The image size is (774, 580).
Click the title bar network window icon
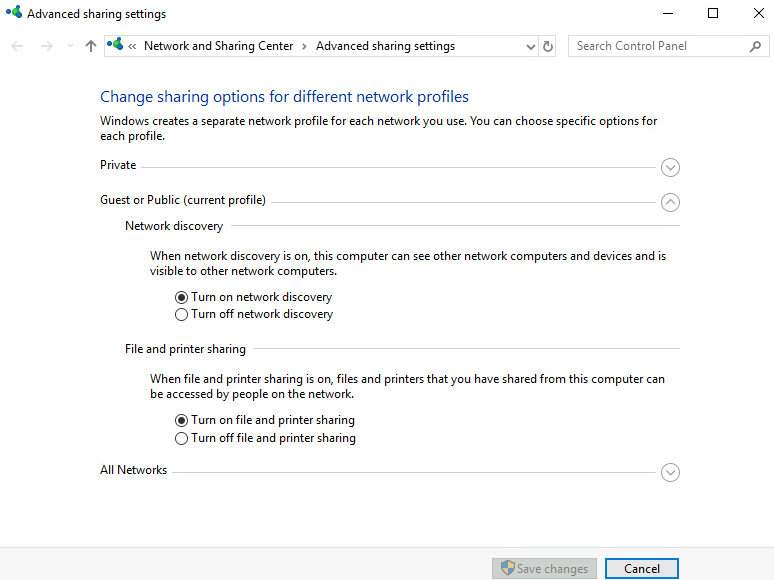[13, 14]
